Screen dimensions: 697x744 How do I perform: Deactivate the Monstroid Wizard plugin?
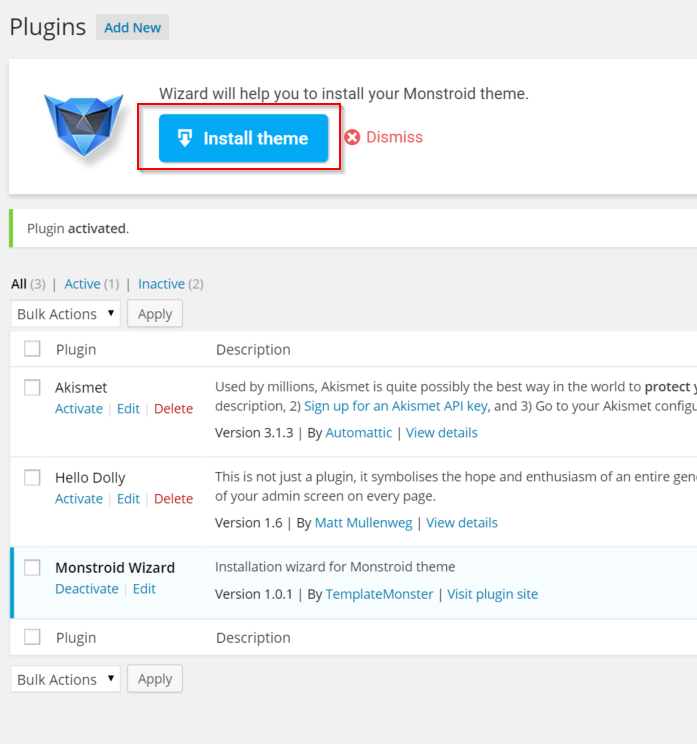[x=87, y=589]
